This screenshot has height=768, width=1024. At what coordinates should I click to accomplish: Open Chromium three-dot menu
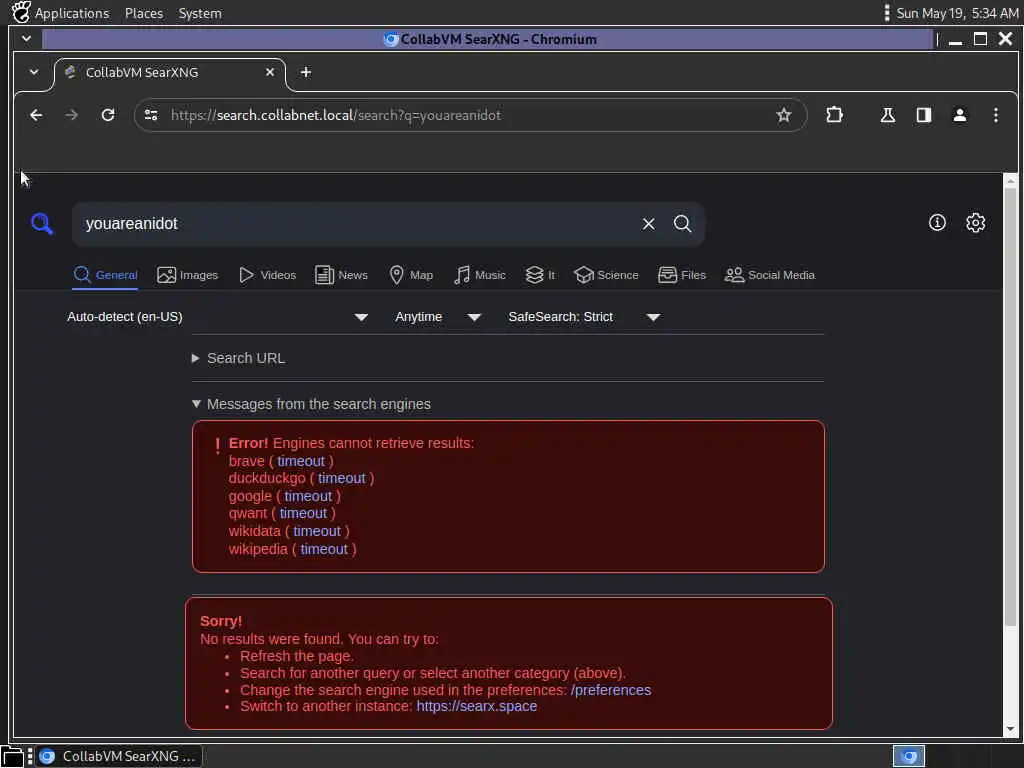click(995, 115)
